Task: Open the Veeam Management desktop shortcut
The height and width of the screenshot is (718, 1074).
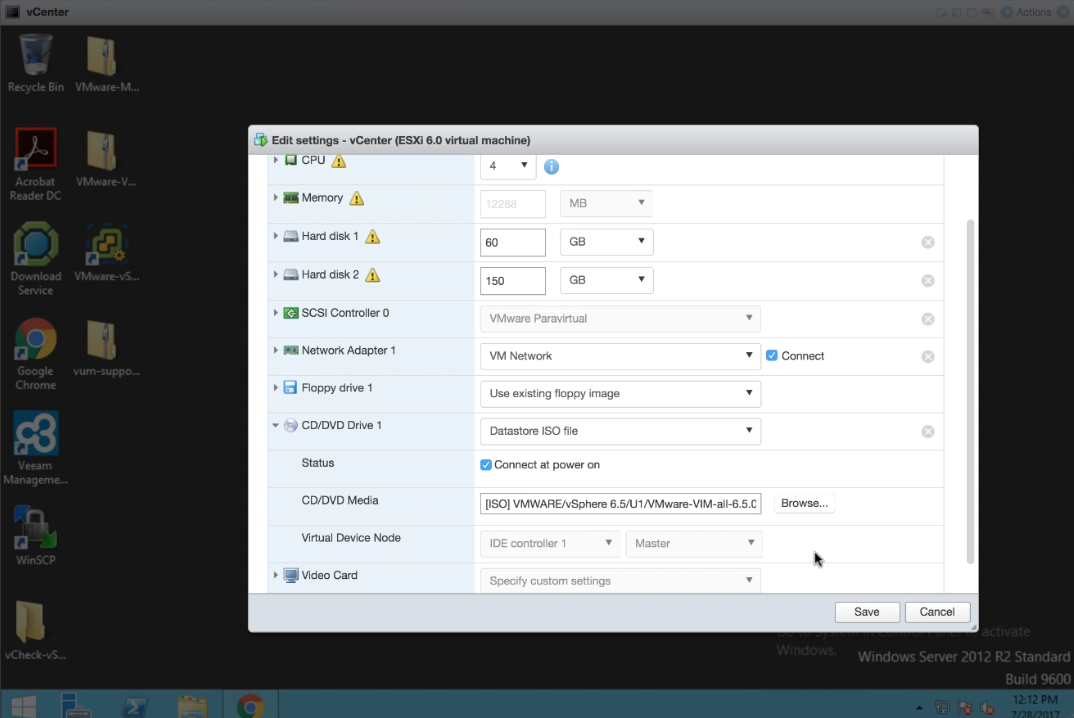Action: [x=35, y=448]
